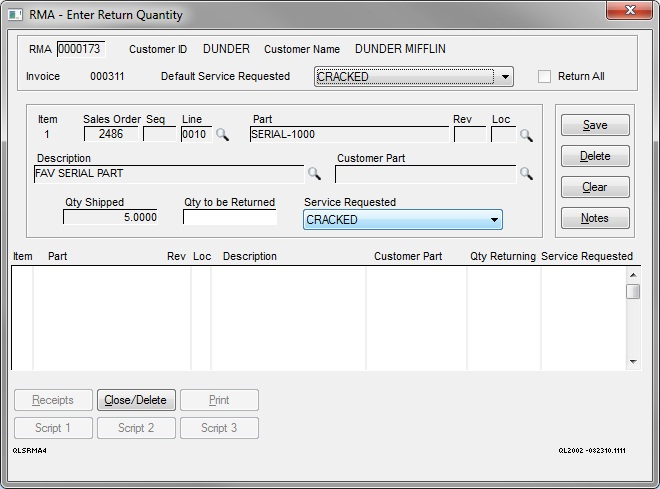Open the Description lookup magnifier icon
The width and height of the screenshot is (660, 489).
(314, 173)
